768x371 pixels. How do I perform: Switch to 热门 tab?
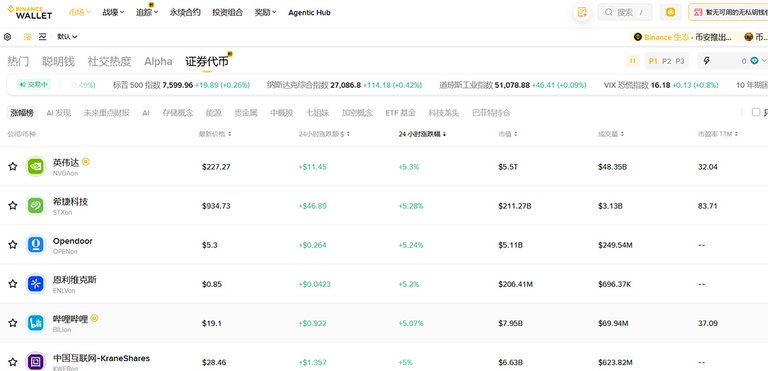point(18,61)
